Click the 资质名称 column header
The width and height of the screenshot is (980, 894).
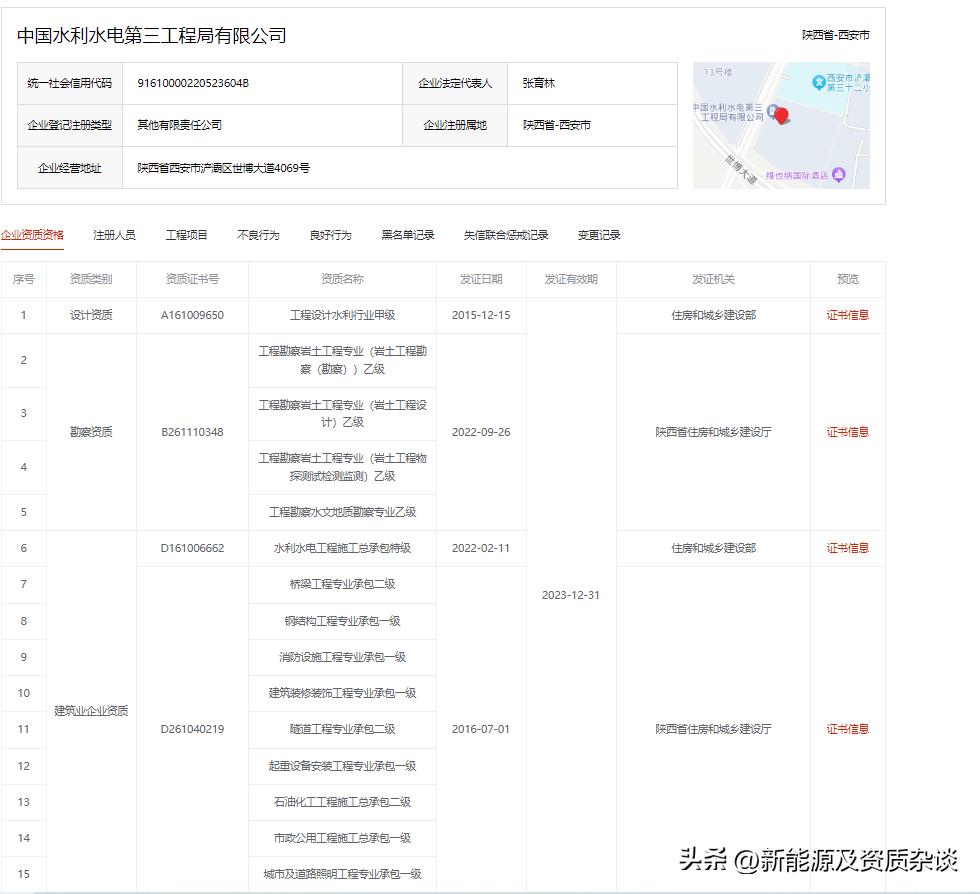click(x=342, y=279)
